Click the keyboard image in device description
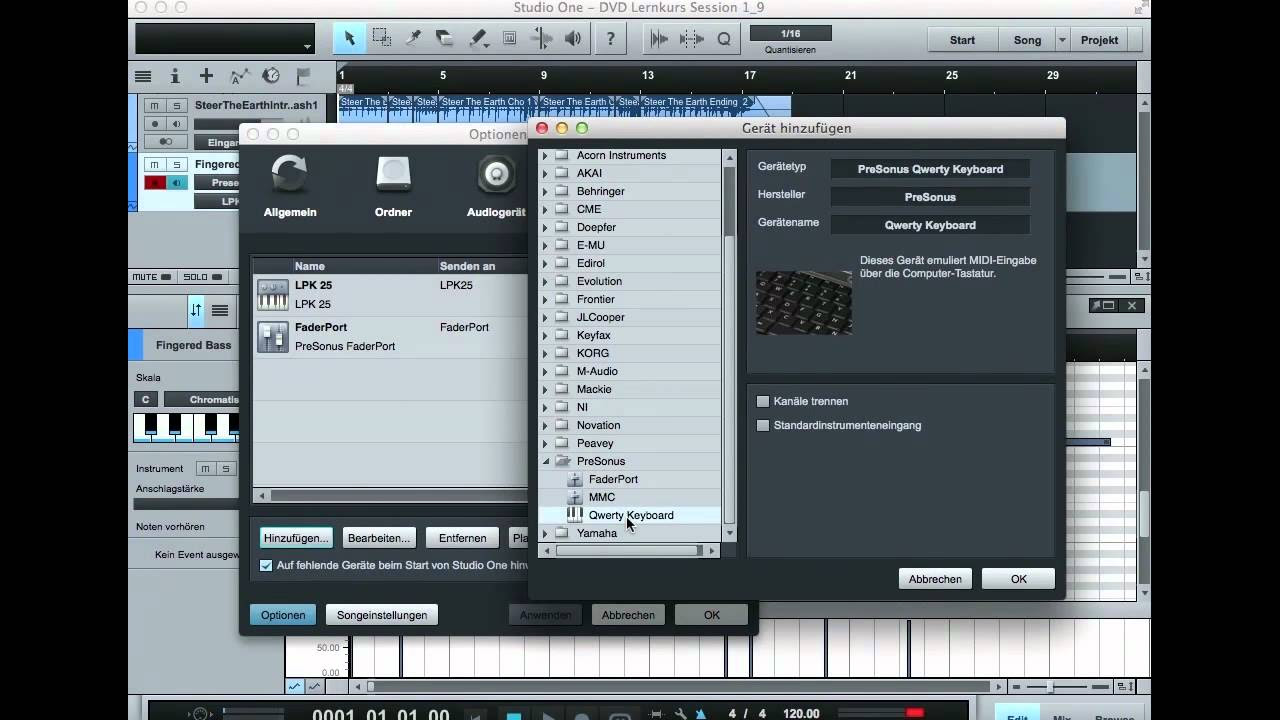The height and width of the screenshot is (720, 1280). (804, 303)
